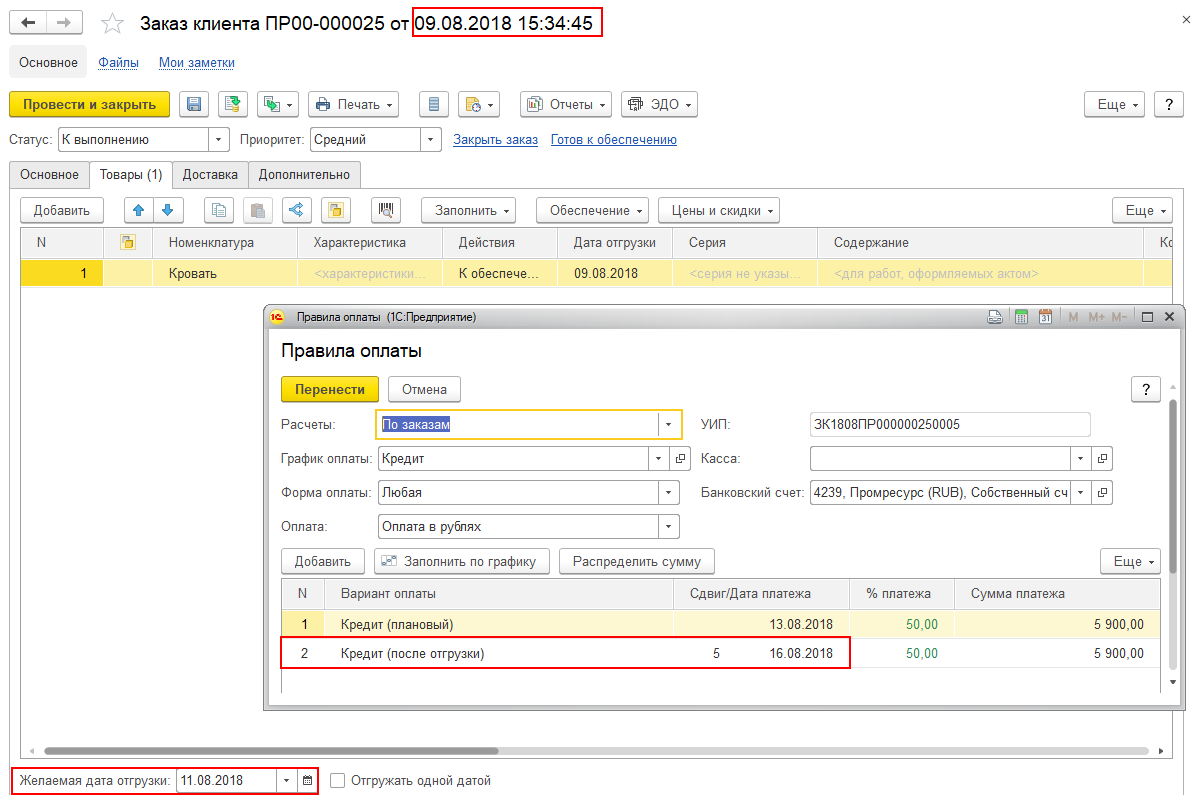
Task: Open calendar icon in payment rules title bar
Action: tap(1045, 317)
